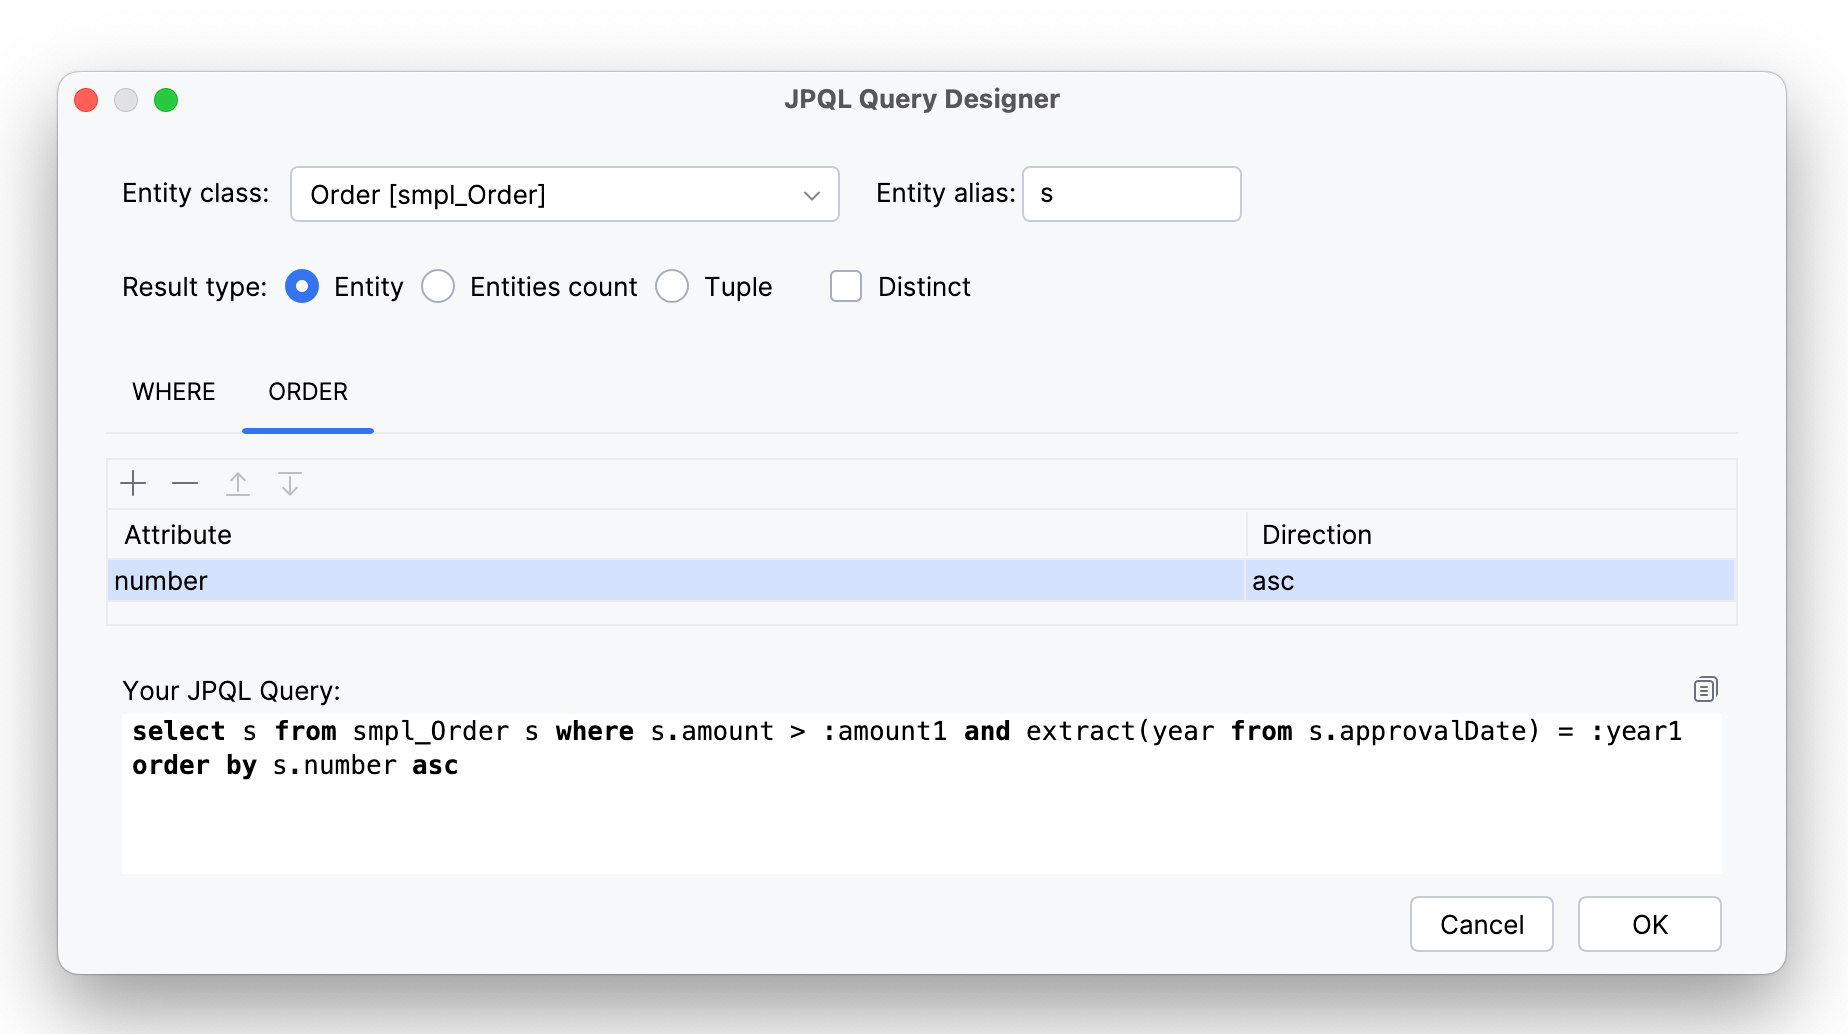Remove selected order row with minus icon
Image resolution: width=1848 pixels, height=1034 pixels.
point(185,484)
